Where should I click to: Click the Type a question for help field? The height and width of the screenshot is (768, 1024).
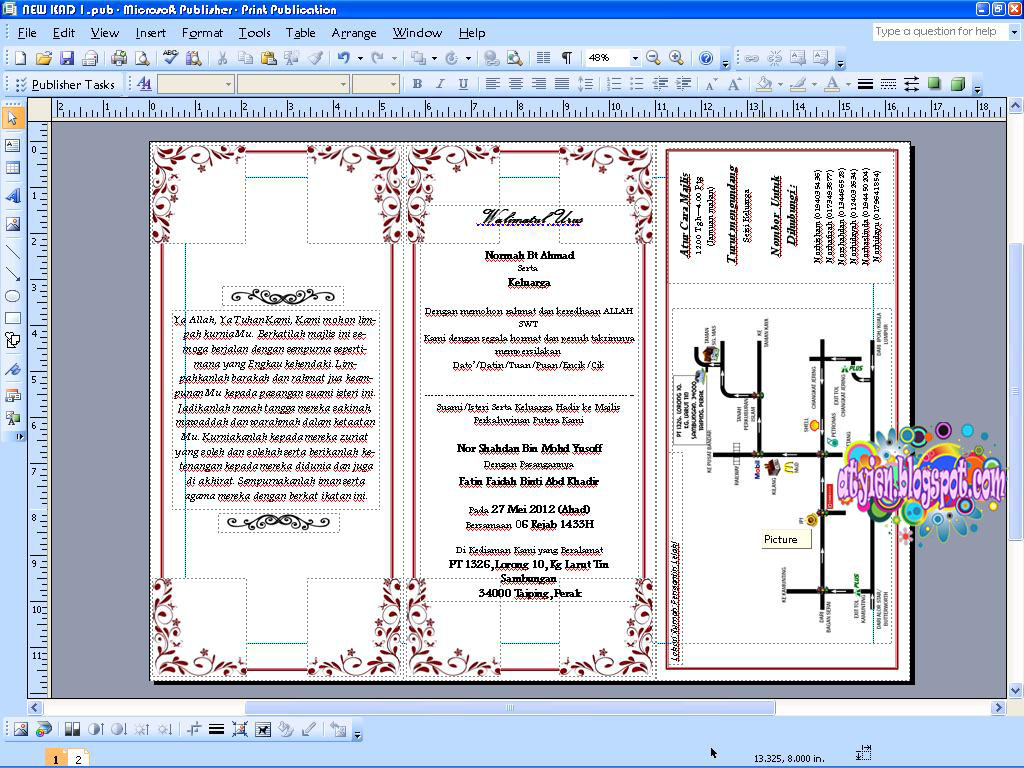939,31
